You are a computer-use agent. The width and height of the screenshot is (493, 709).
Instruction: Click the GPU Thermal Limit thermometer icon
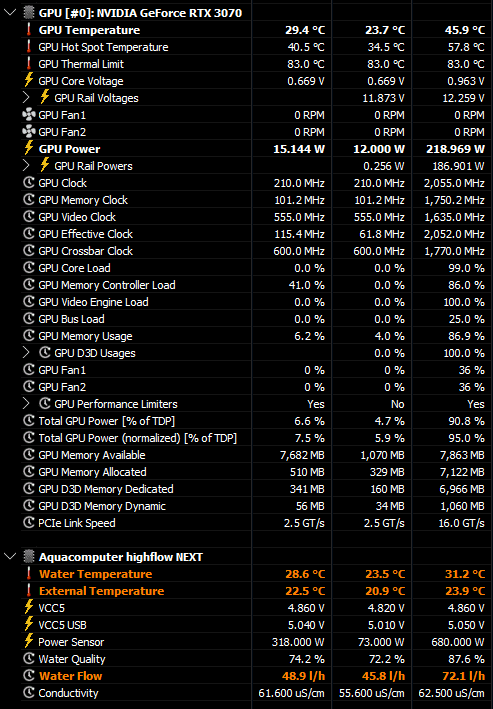(x=29, y=64)
